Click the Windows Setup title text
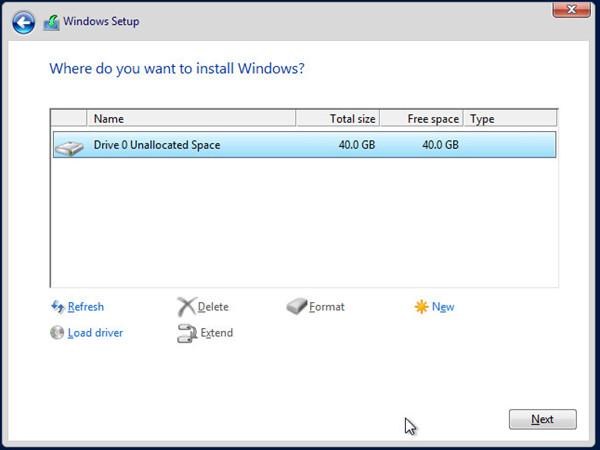This screenshot has width=600, height=450. coord(101,21)
